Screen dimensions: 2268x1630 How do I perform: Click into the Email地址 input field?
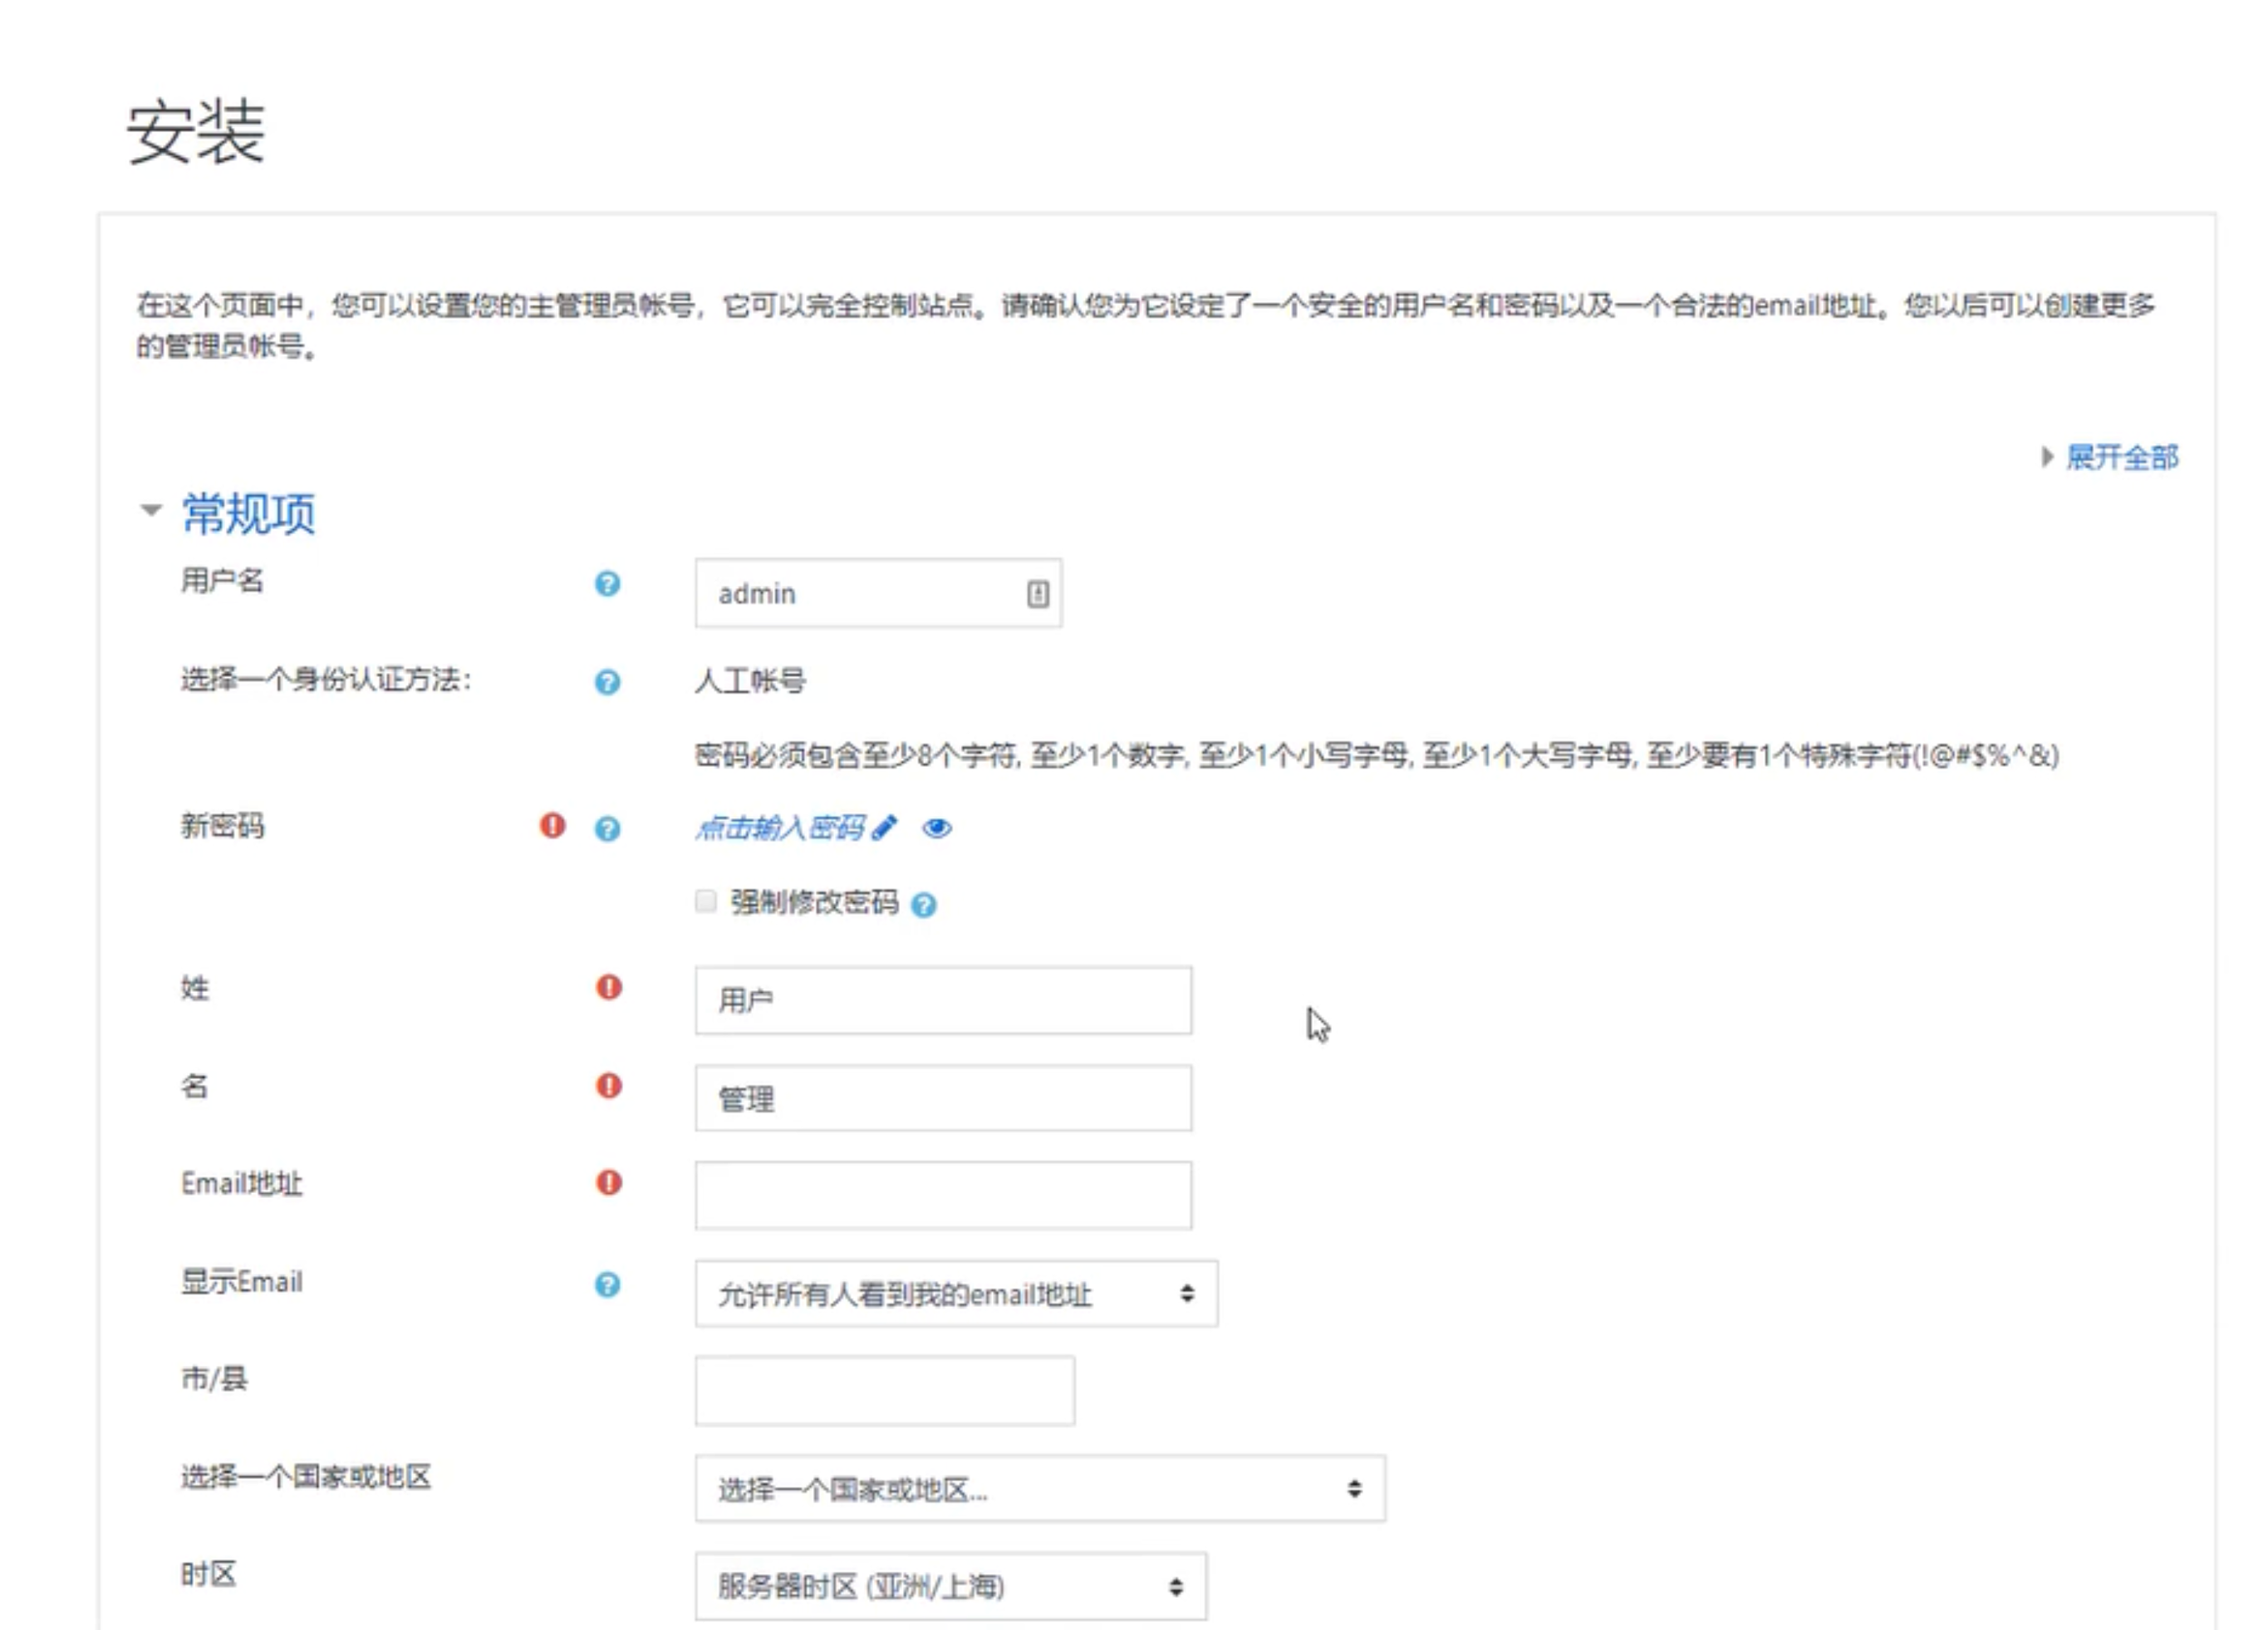click(x=942, y=1195)
